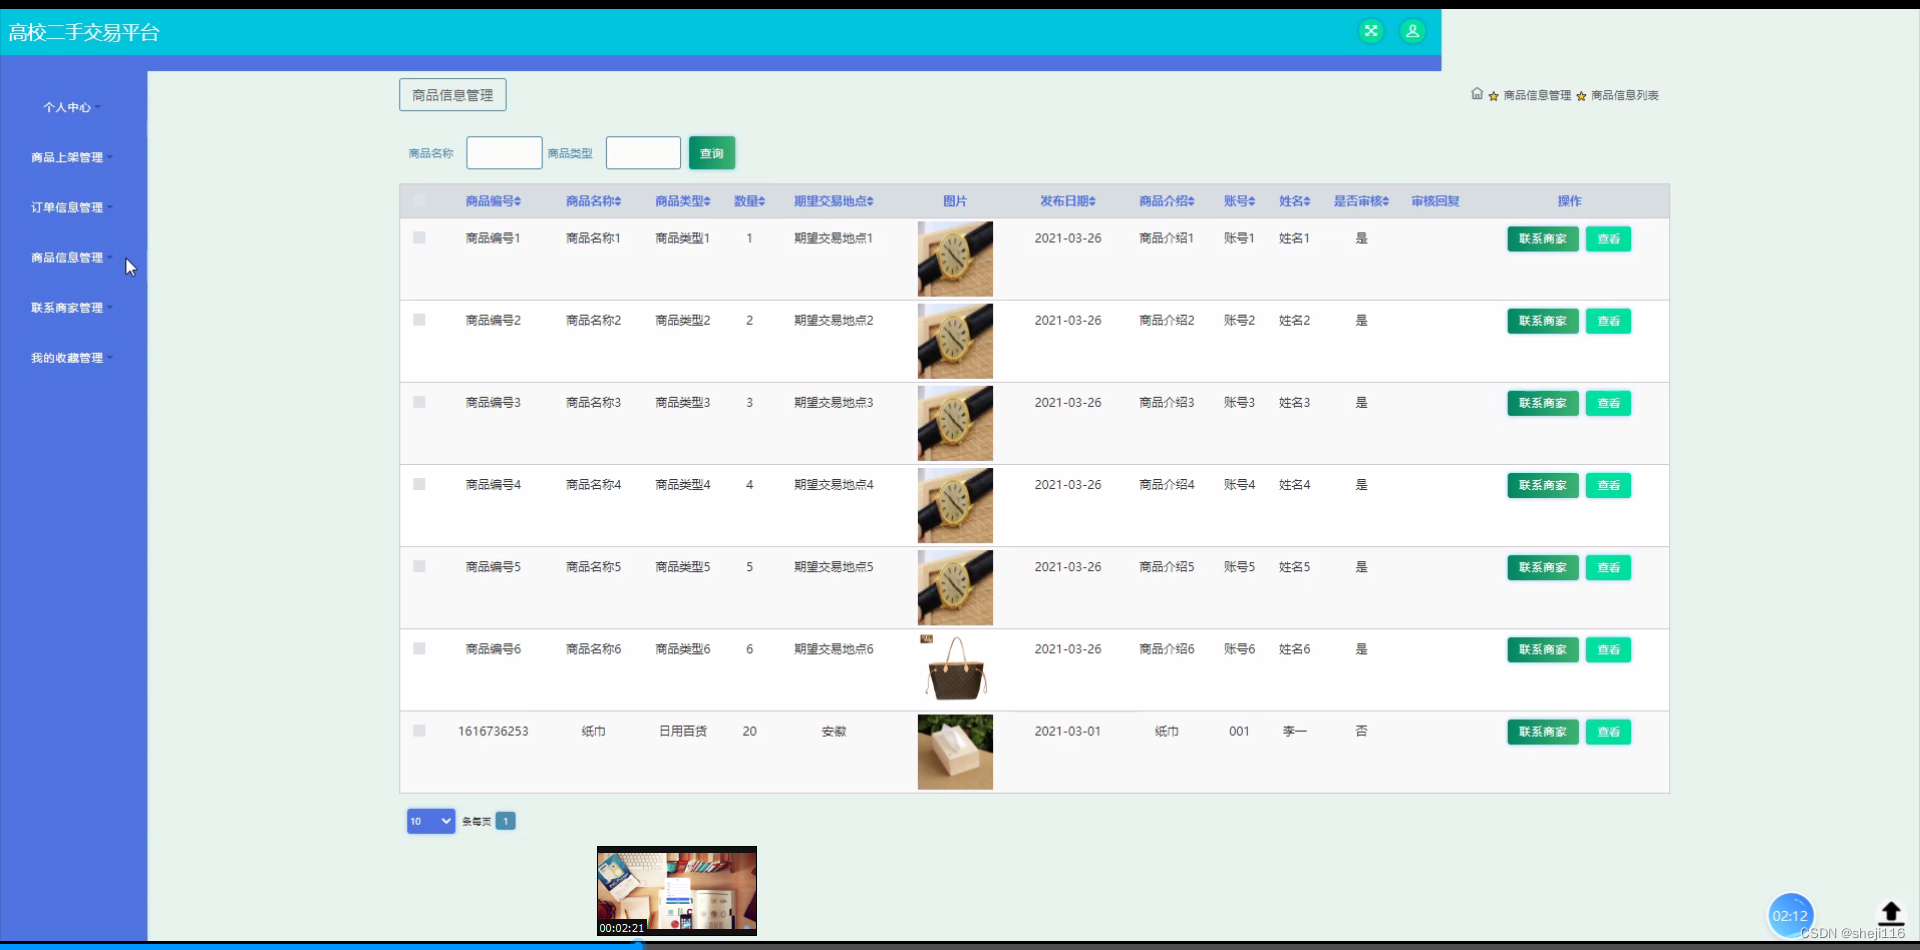Screen dimensions: 1920x950
Task: Check the checkbox on the 纸巾 row
Action: pos(419,731)
